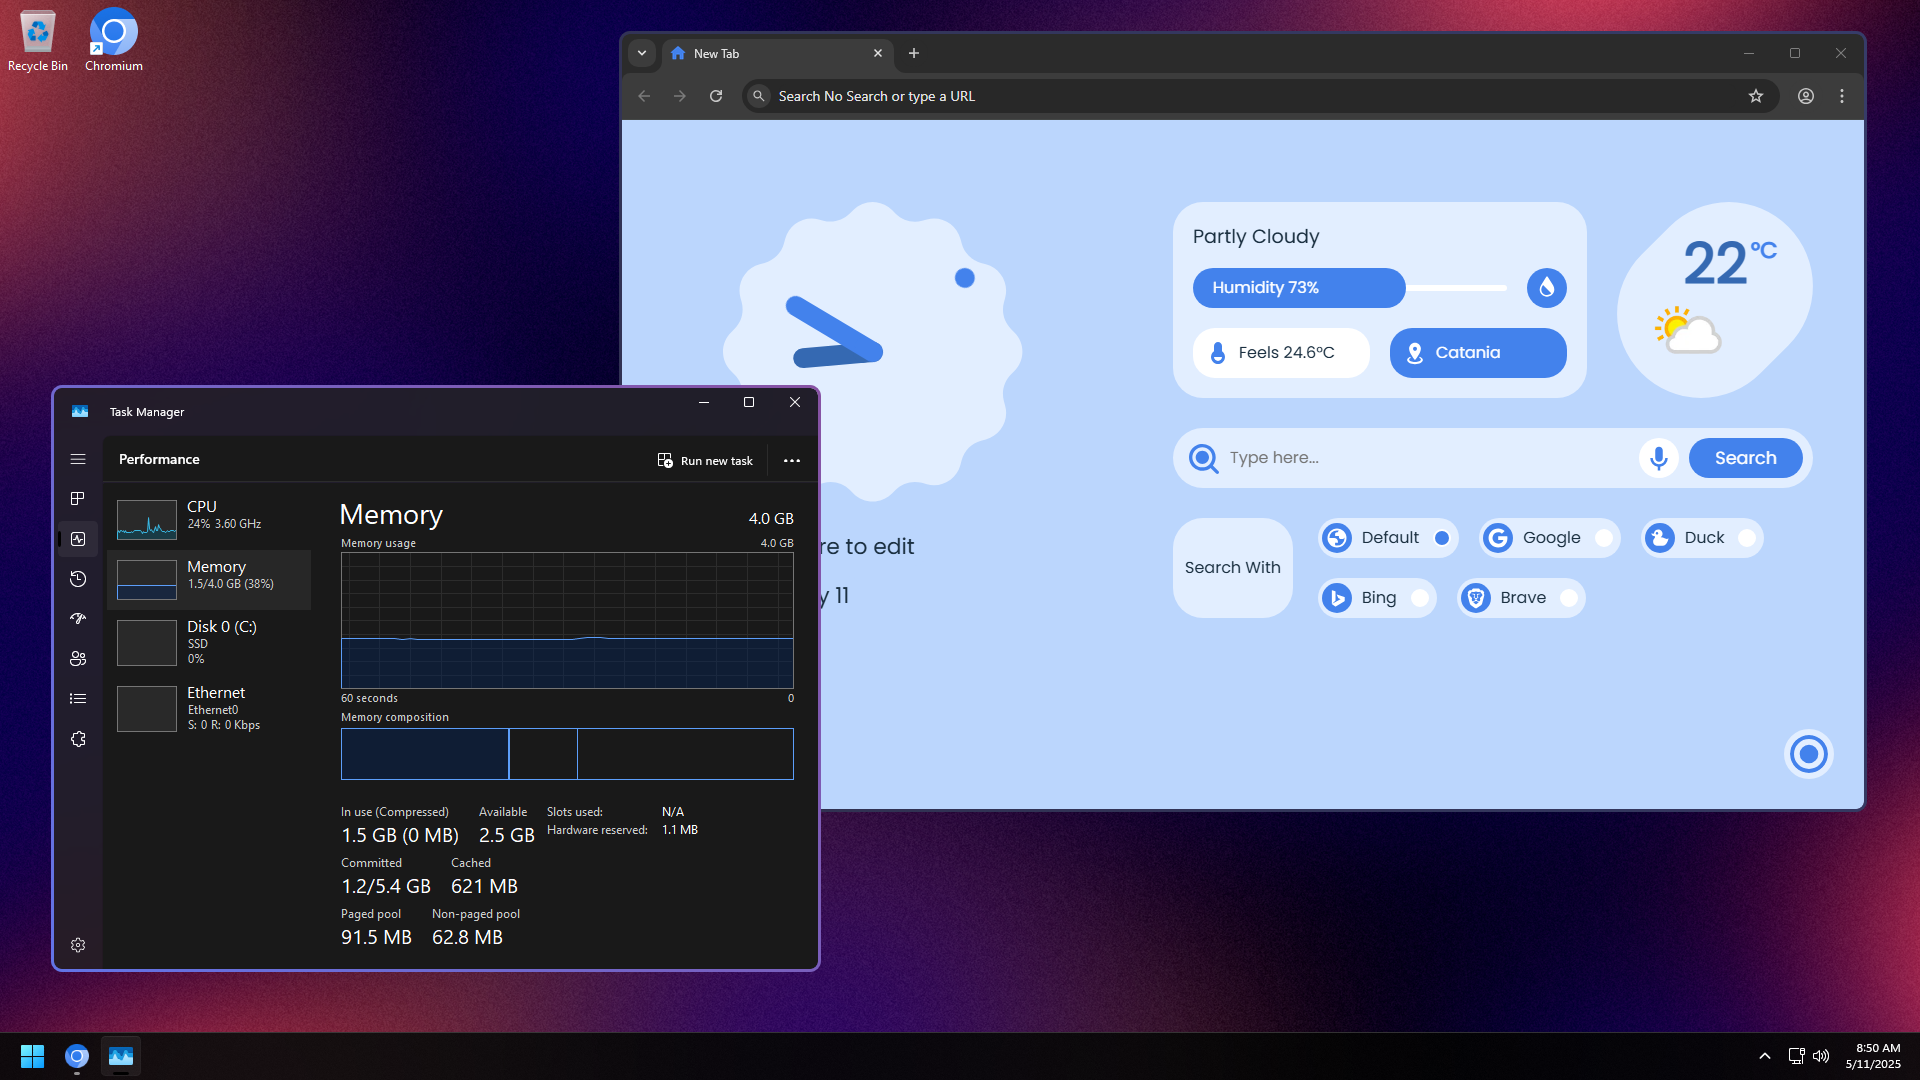
Task: Bookmark this tab with star icon
Action: click(x=1756, y=96)
